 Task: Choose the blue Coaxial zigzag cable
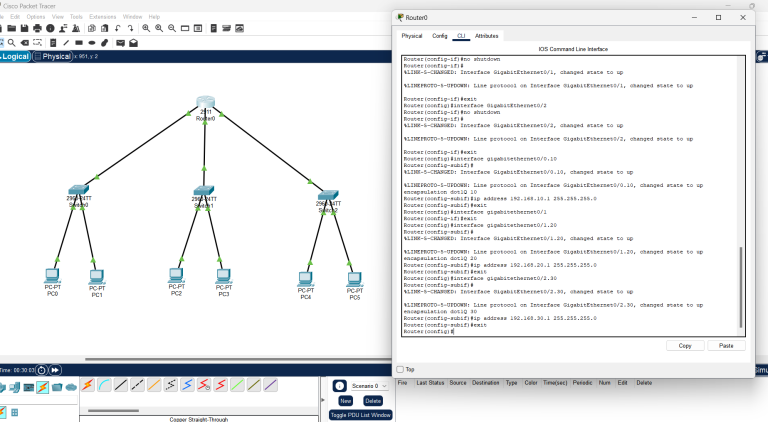point(188,385)
